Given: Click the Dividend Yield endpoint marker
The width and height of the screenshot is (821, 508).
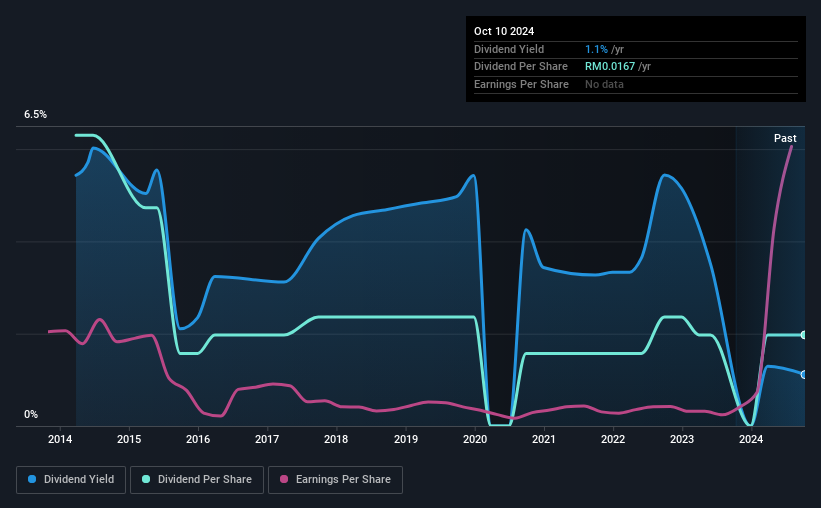Looking at the screenshot, I should [x=804, y=374].
